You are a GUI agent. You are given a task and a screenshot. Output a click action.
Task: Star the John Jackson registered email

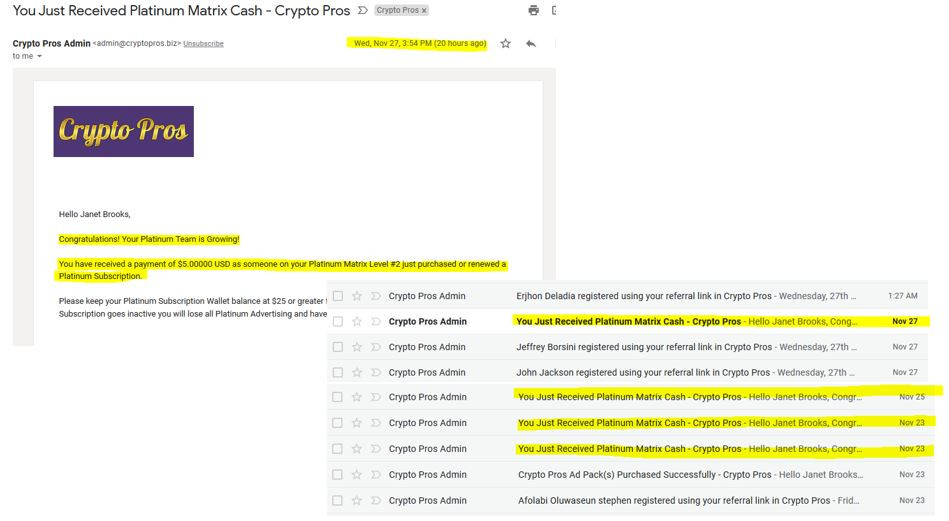[357, 372]
